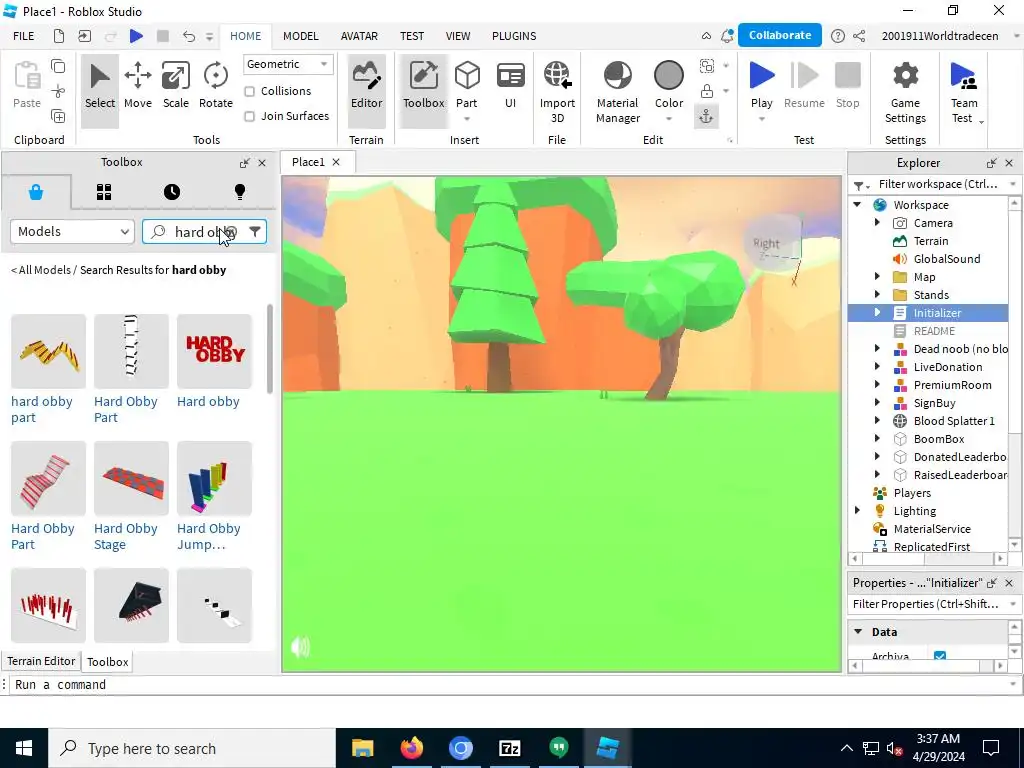This screenshot has width=1024, height=768.
Task: Click the Copy icon in Clipboard
Action: (x=58, y=66)
